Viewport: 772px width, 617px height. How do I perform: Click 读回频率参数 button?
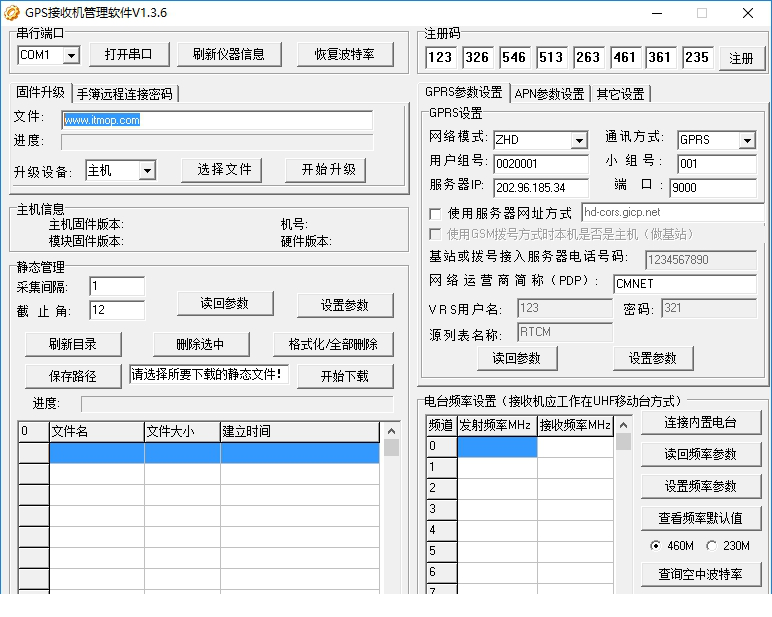[701, 454]
